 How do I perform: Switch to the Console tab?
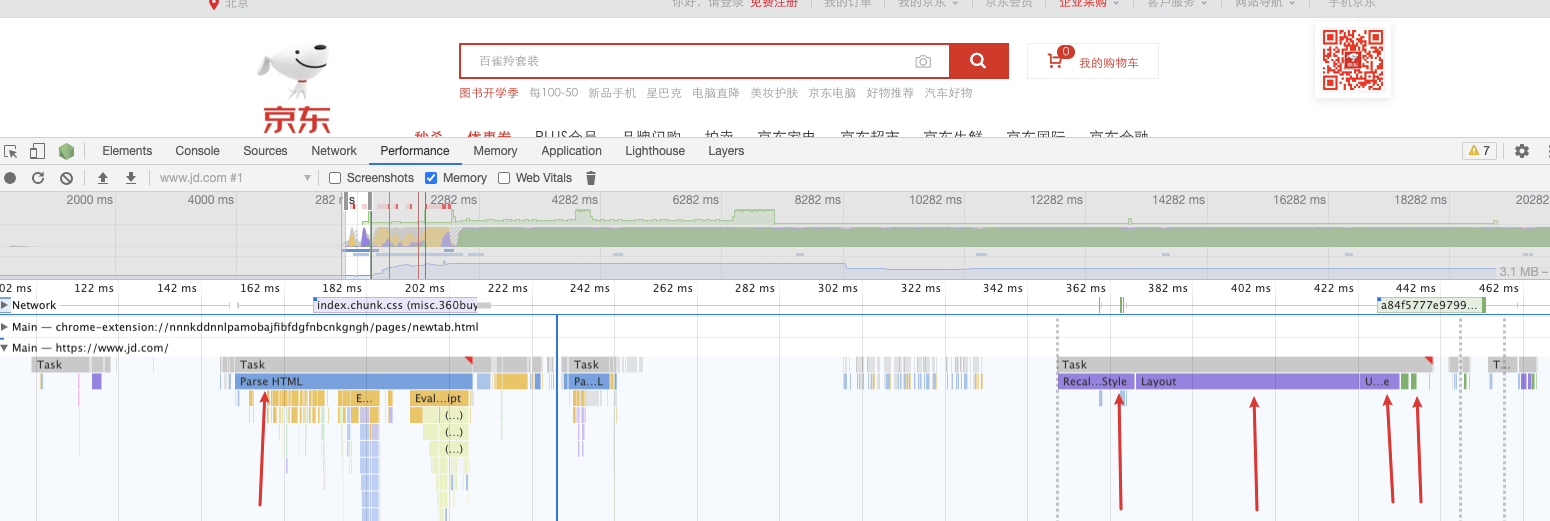[197, 151]
